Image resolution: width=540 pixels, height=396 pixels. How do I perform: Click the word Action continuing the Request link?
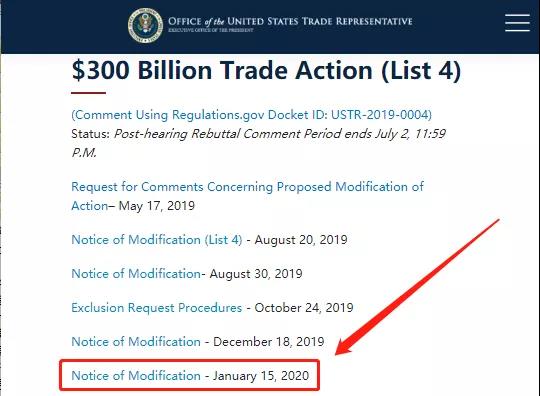coord(90,206)
